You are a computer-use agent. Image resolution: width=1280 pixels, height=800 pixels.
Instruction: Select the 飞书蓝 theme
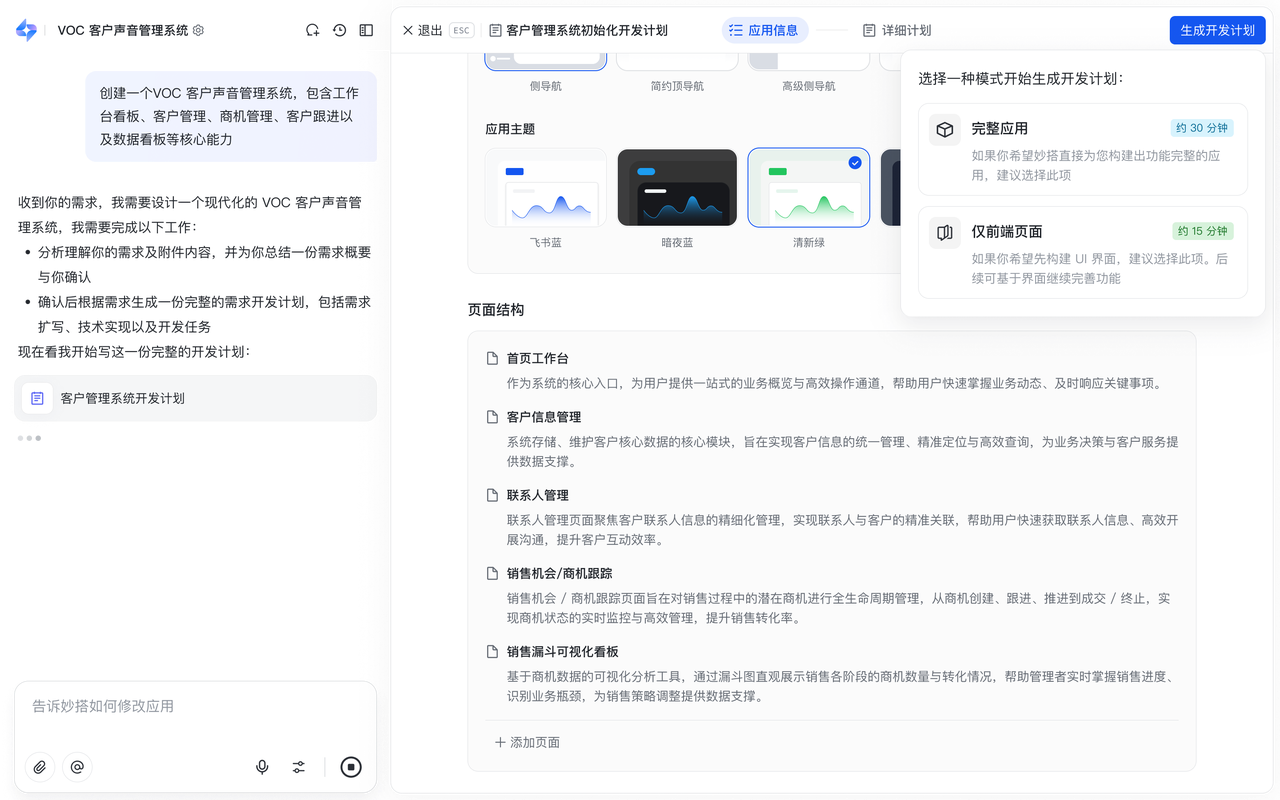point(545,188)
